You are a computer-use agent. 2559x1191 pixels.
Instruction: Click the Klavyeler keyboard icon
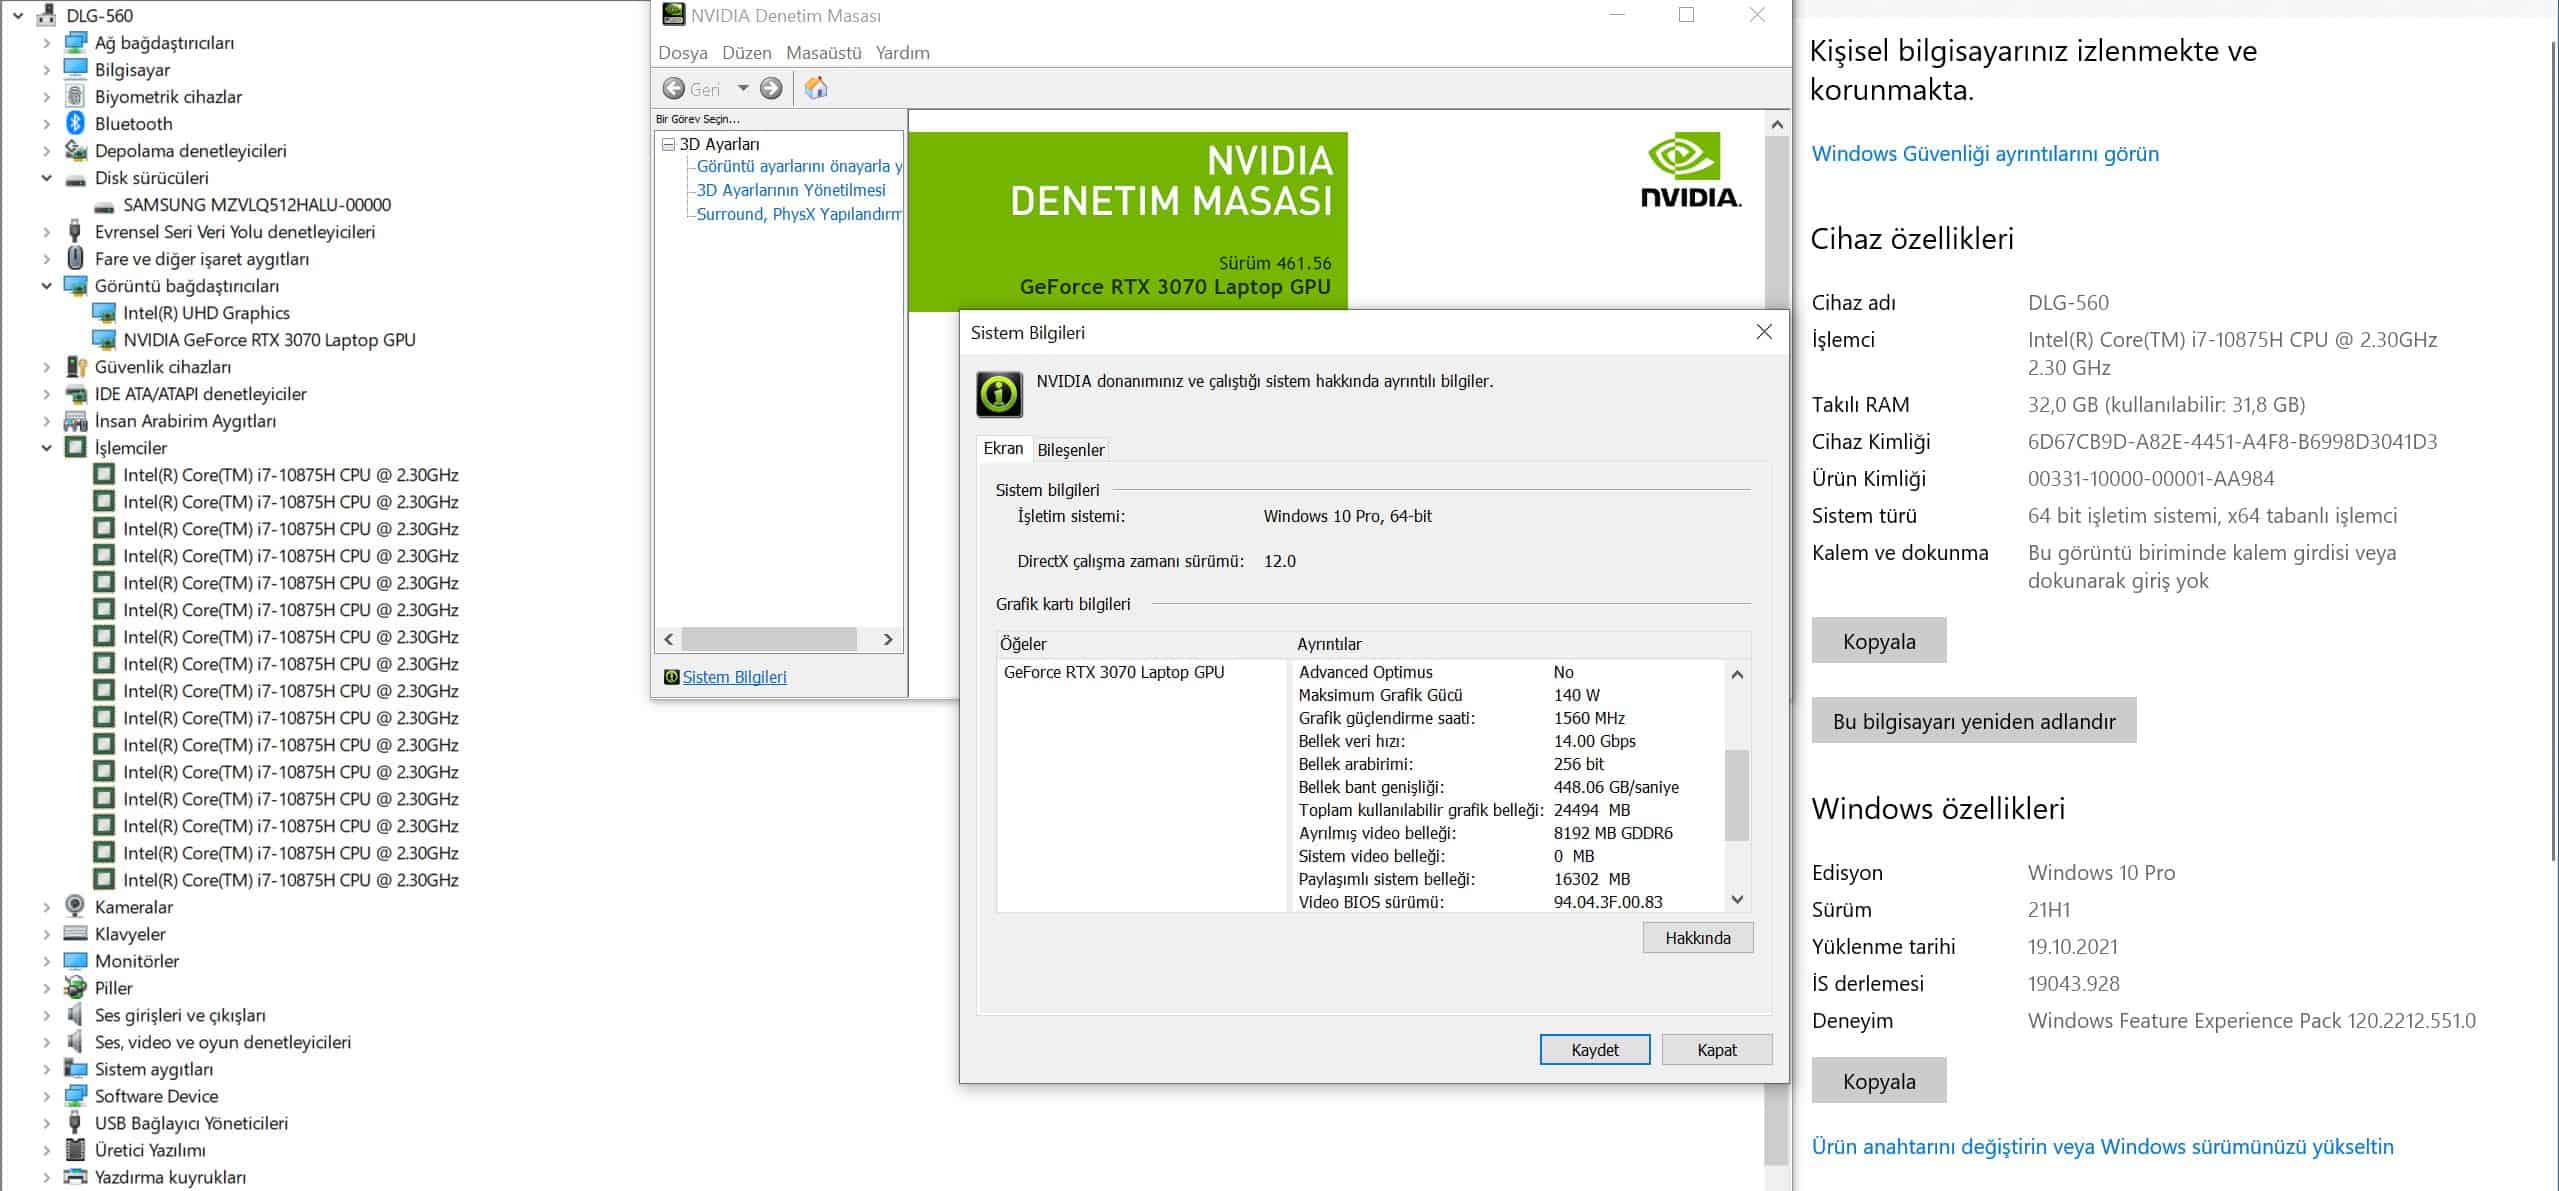(x=75, y=933)
